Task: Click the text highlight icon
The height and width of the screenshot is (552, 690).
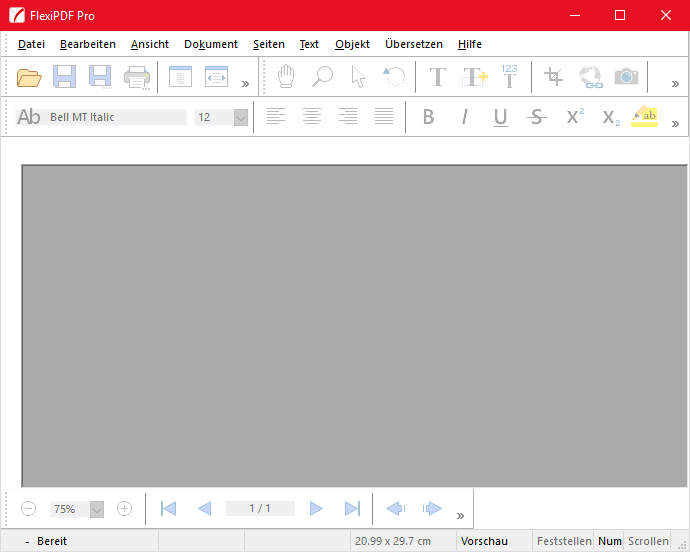Action: tap(645, 117)
